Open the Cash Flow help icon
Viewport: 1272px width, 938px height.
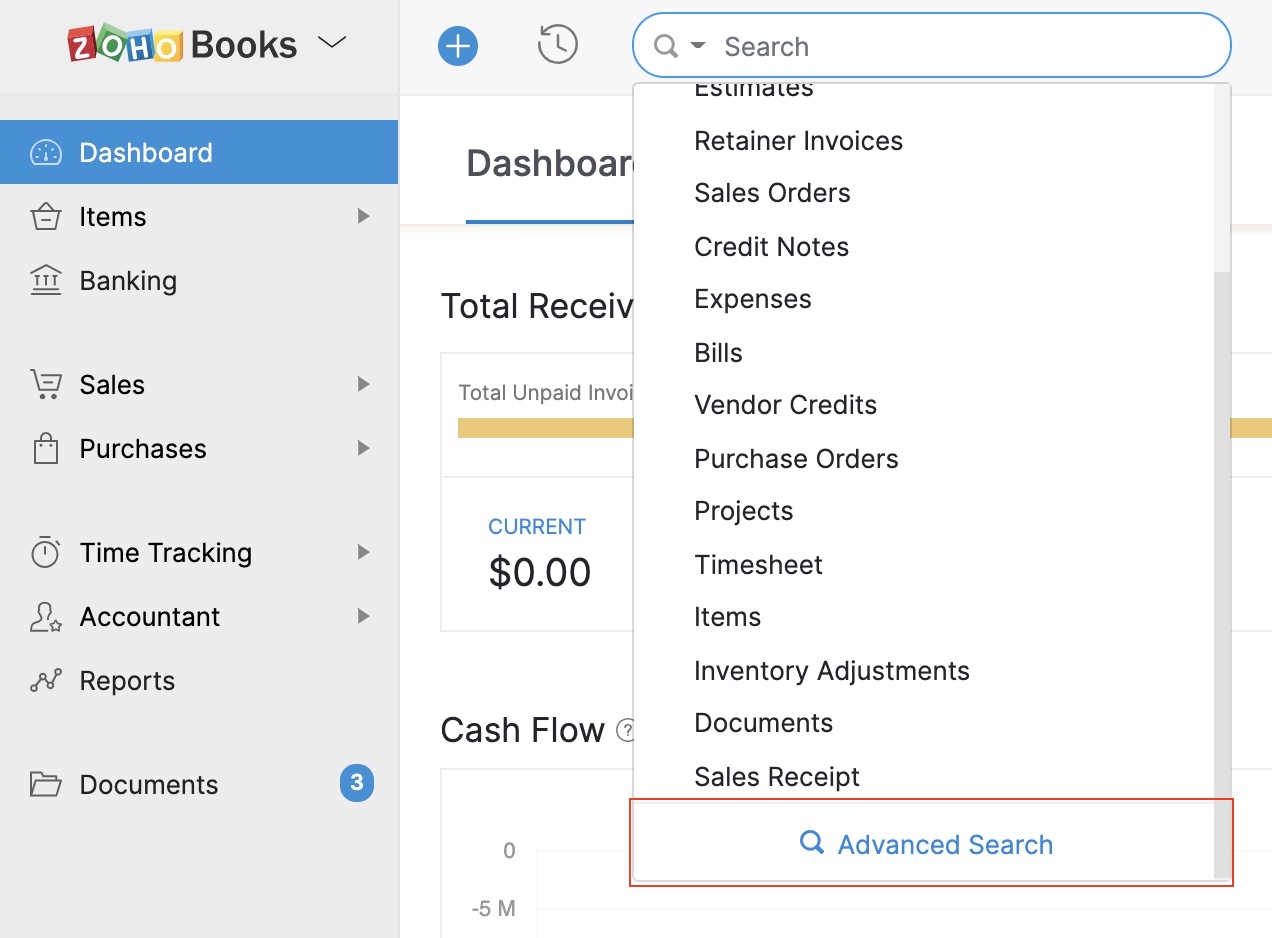tap(625, 732)
